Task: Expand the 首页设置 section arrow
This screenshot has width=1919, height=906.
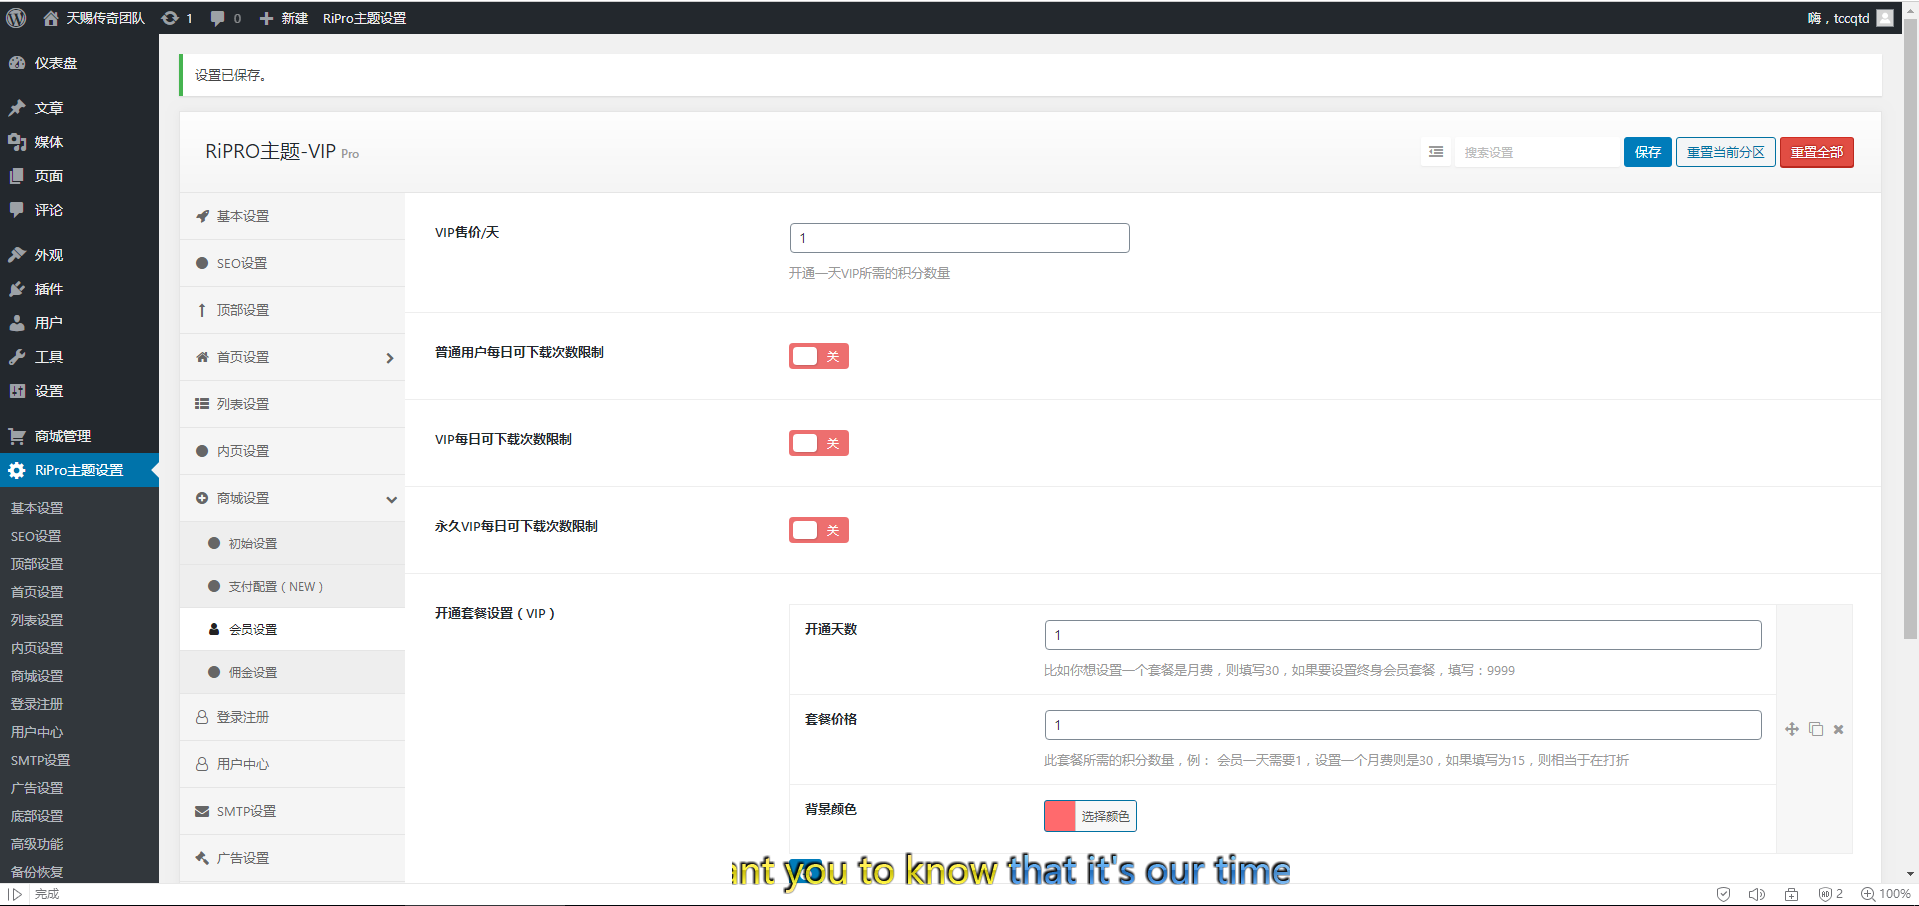Action: (x=390, y=358)
